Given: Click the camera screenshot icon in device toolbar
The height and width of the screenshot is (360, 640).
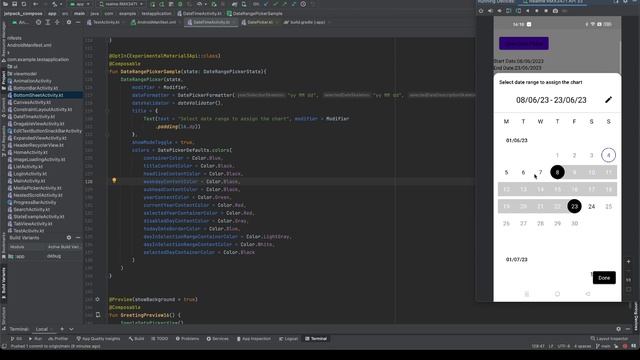Looking at the screenshot, I should click(x=555, y=11).
